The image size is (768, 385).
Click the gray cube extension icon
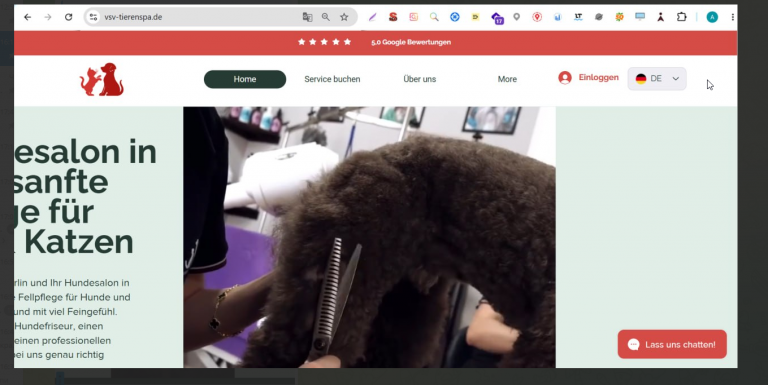599,17
